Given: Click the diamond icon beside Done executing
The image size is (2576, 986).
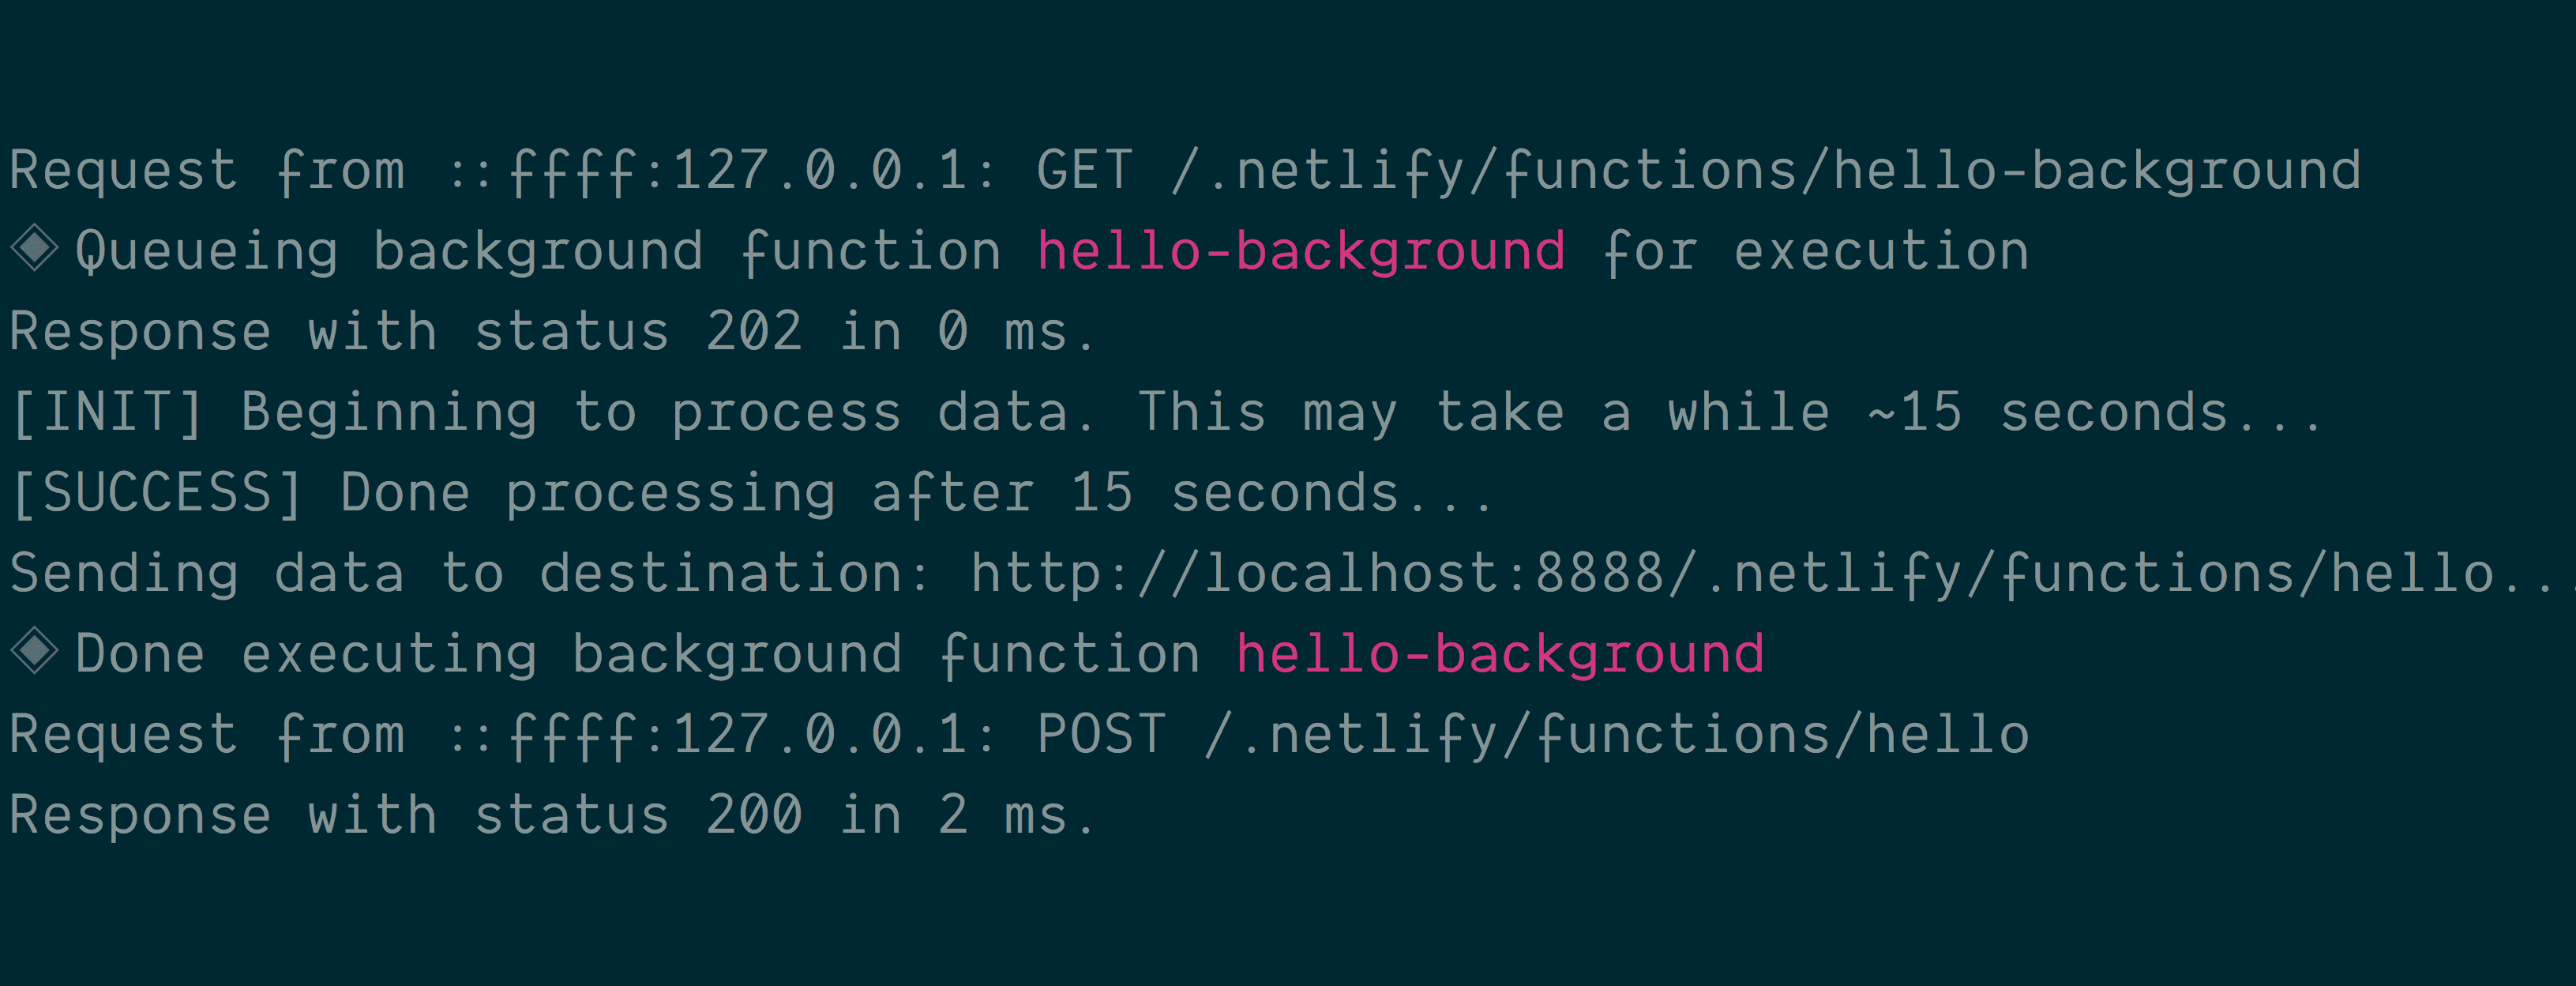Looking at the screenshot, I should [35, 652].
